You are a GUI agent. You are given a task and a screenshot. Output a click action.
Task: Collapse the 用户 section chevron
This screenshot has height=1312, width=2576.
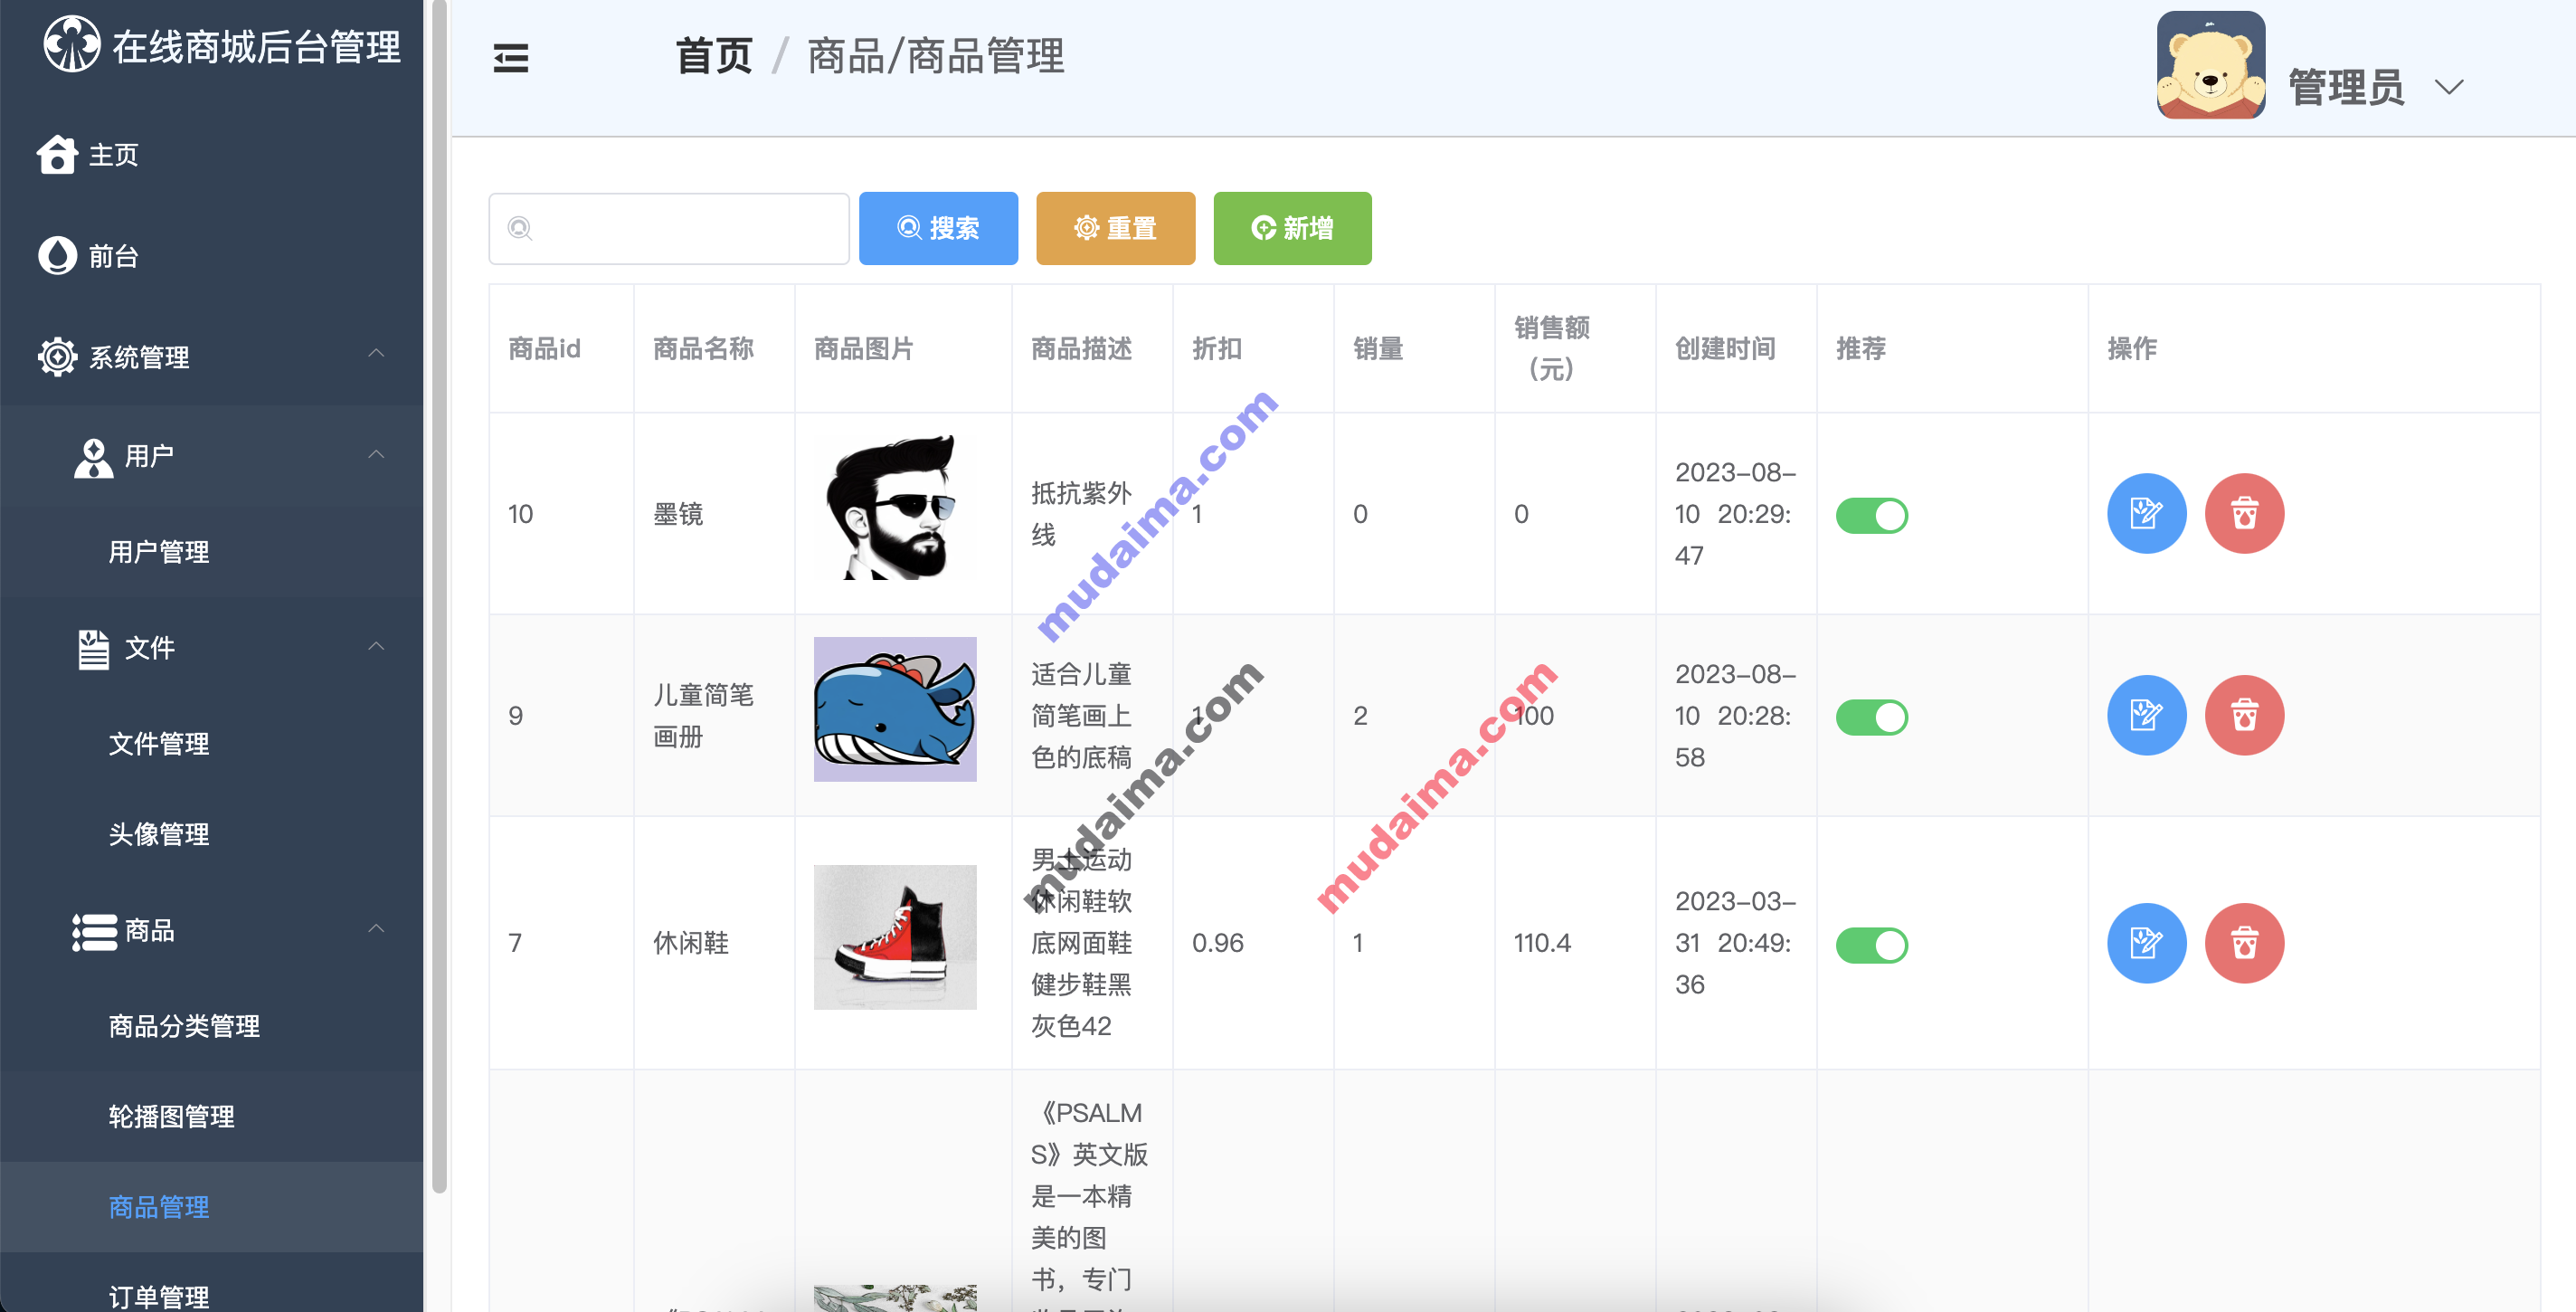[377, 455]
